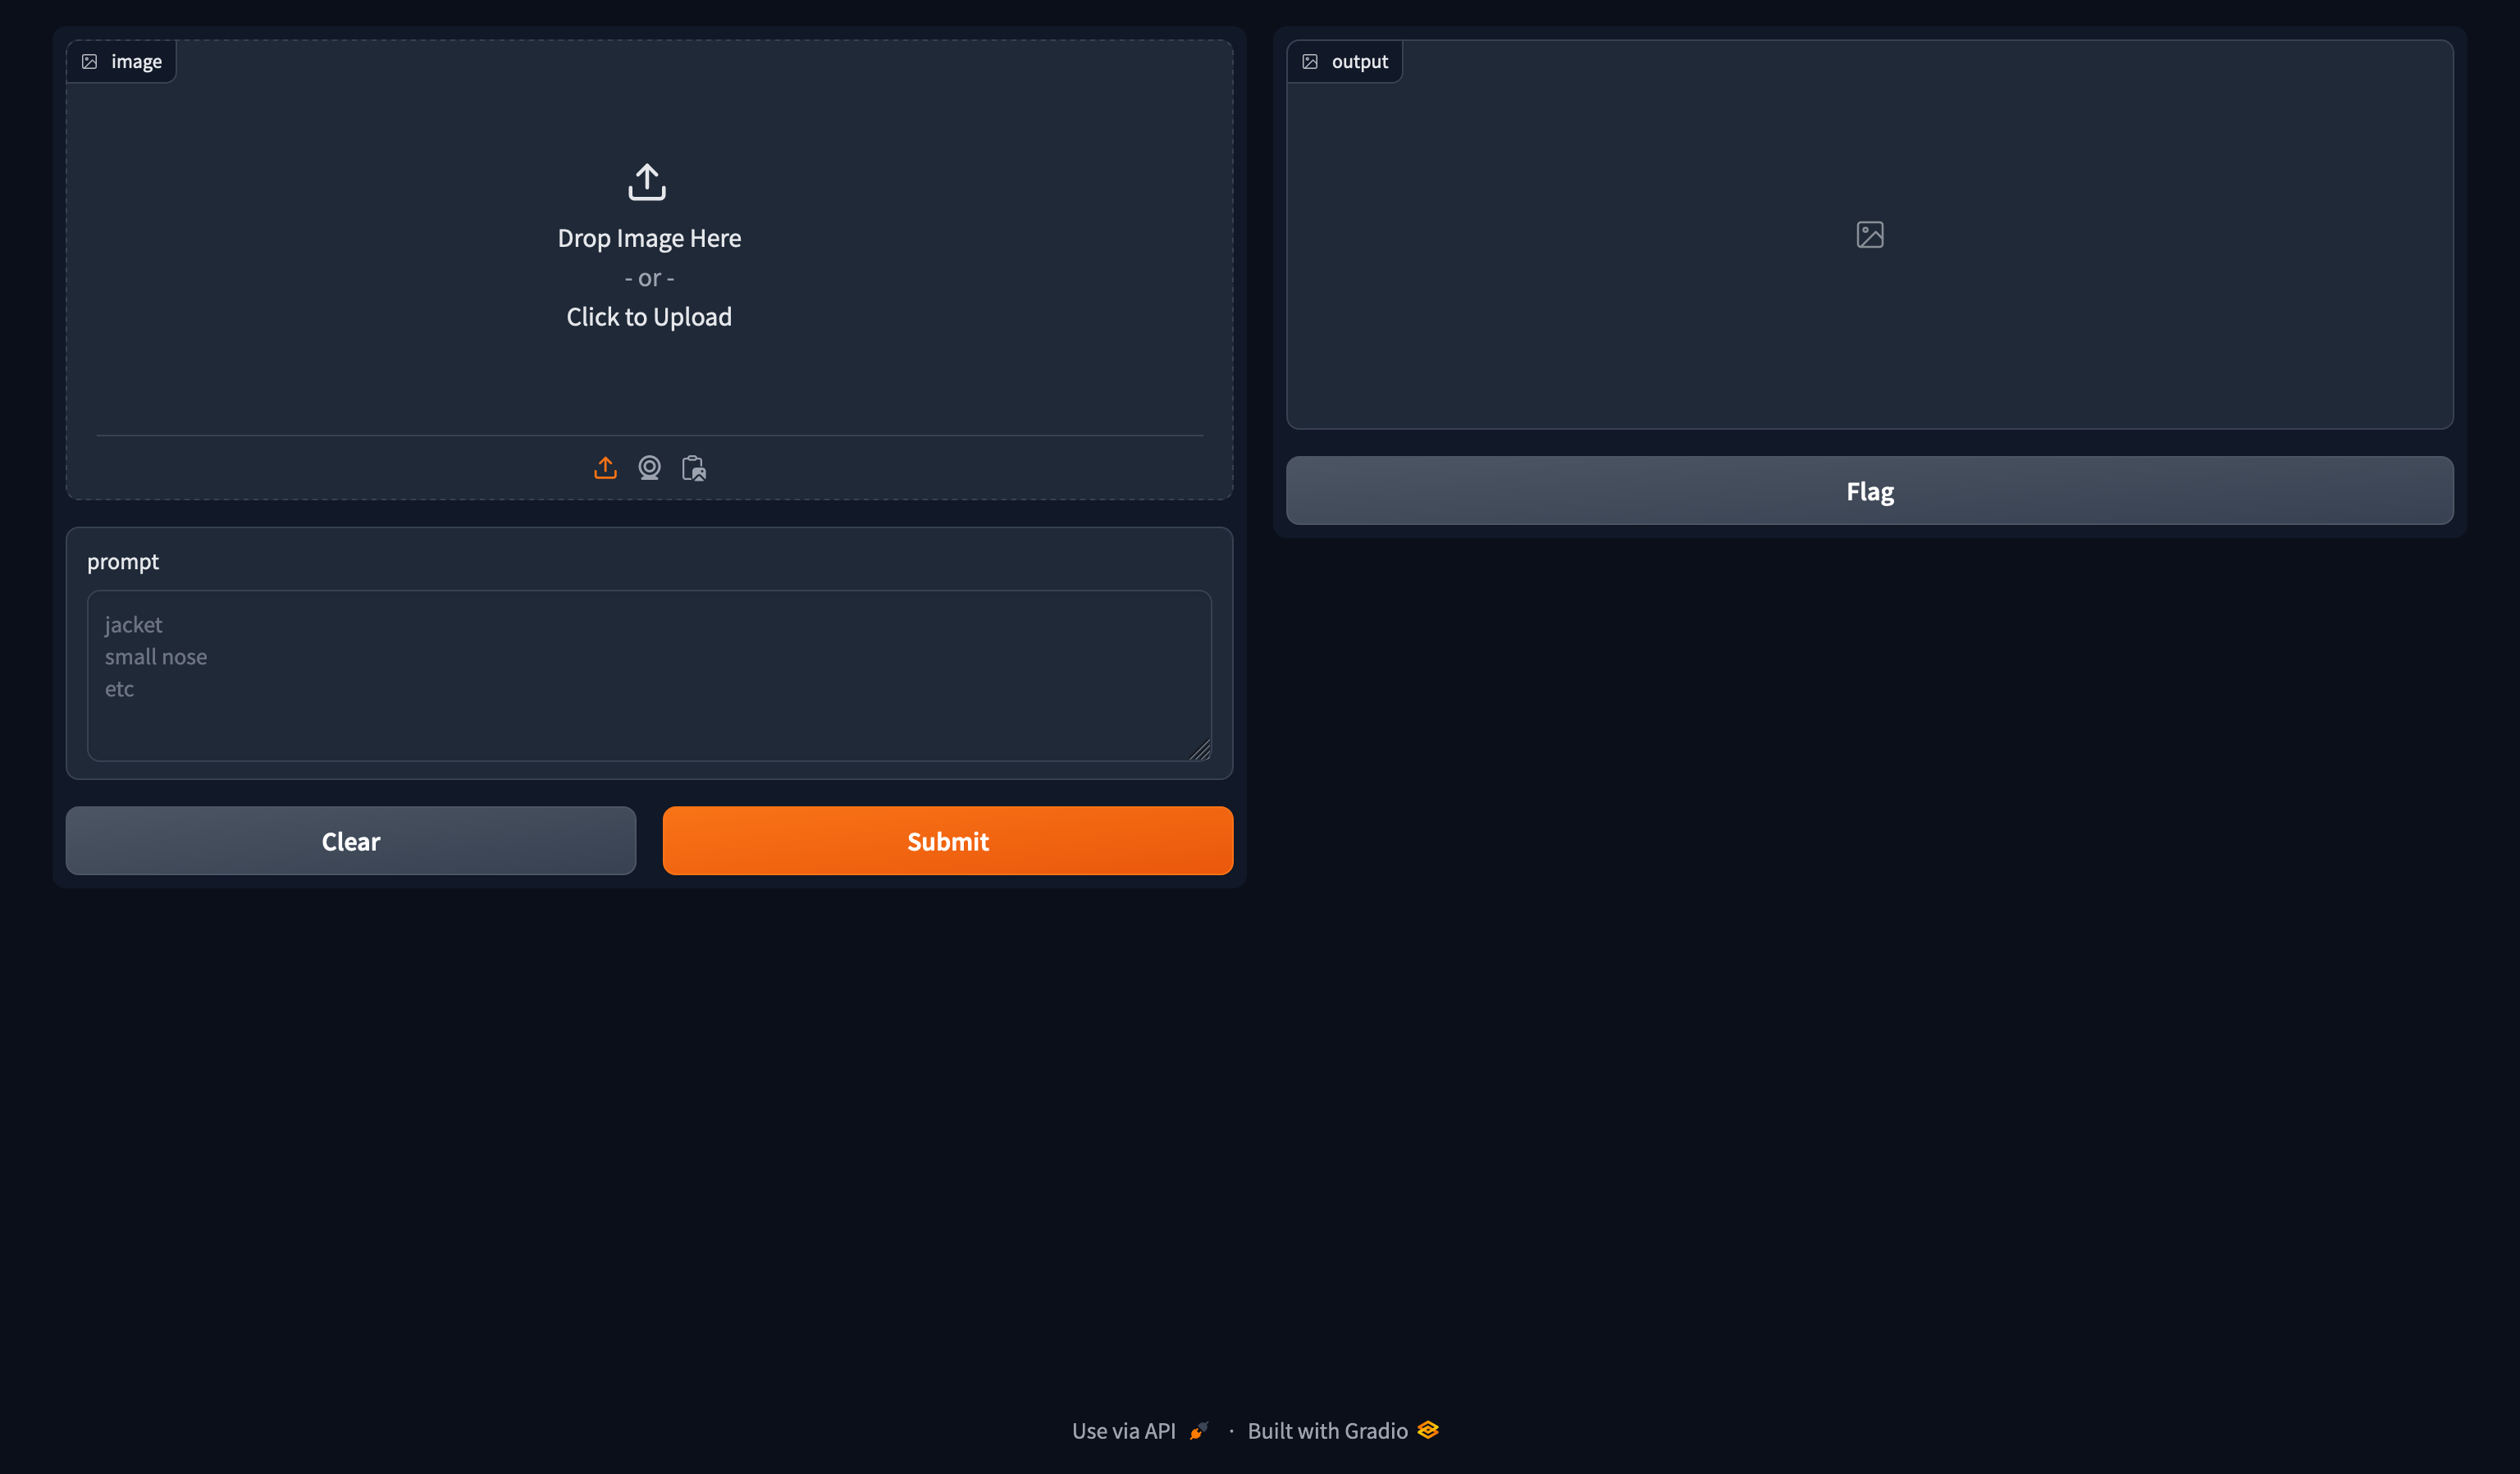Click the output label text
Image resolution: width=2520 pixels, height=1474 pixels.
coord(1359,62)
